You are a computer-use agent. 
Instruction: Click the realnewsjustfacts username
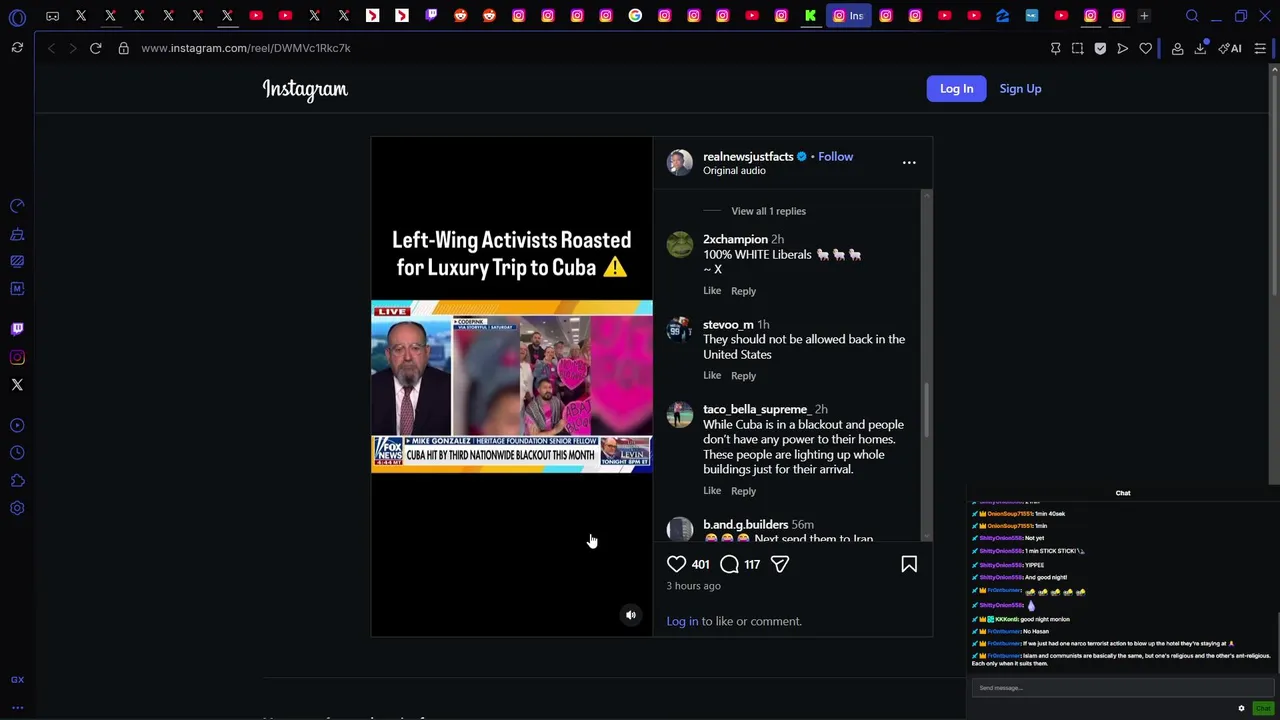[x=748, y=156]
